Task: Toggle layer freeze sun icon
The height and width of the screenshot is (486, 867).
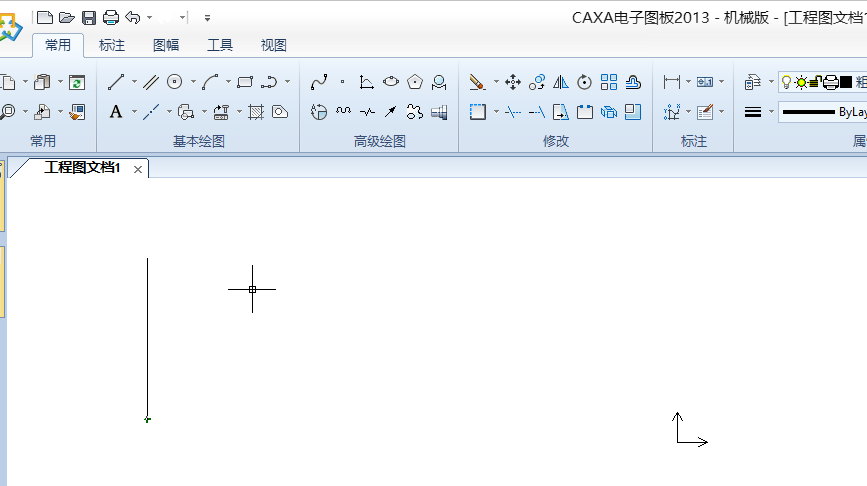Action: coord(801,83)
